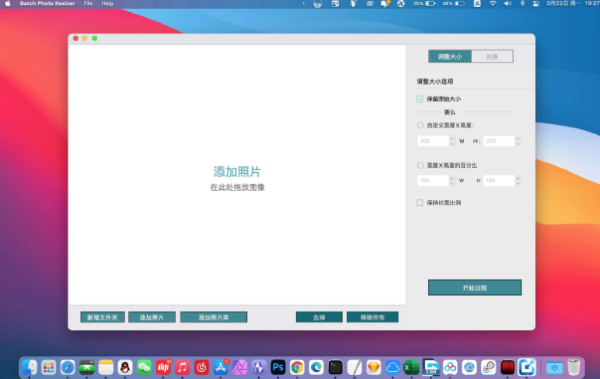Click the 移除所有 button

tap(372, 317)
